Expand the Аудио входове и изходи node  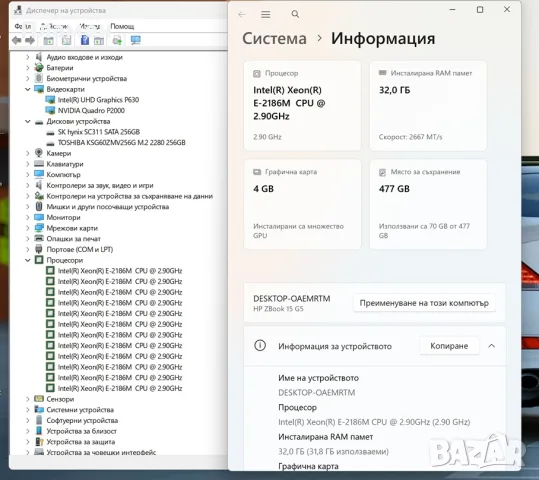pos(28,57)
